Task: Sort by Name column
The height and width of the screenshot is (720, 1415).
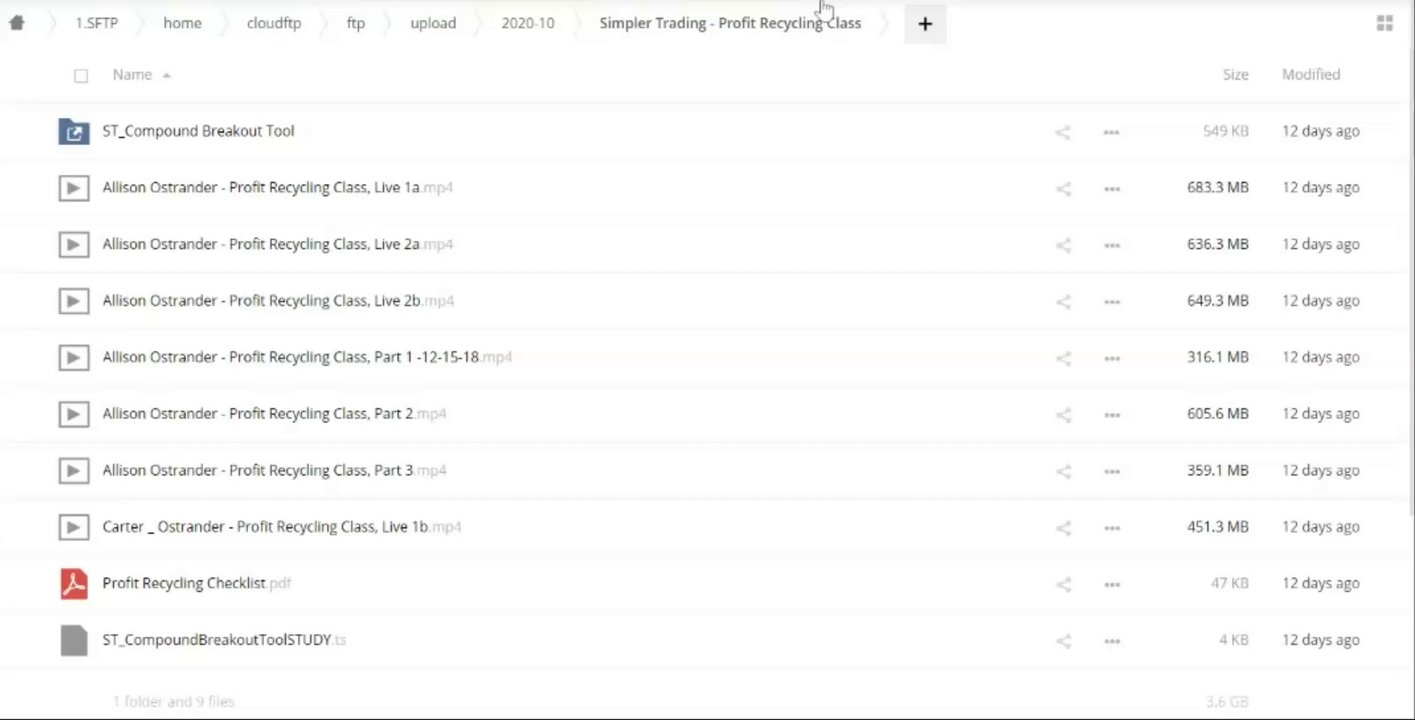Action: [x=132, y=75]
